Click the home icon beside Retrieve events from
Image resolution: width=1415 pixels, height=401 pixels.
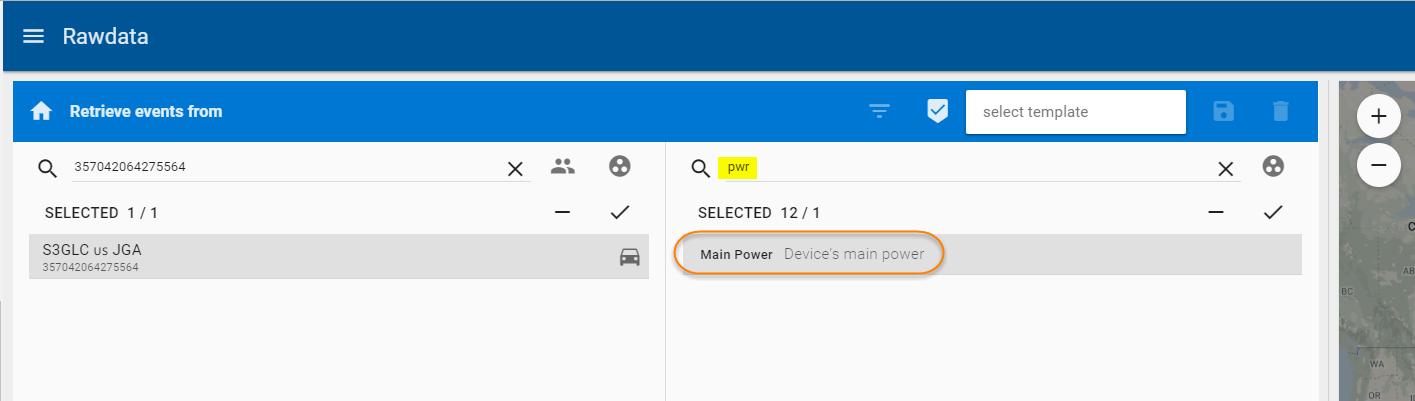tap(41, 112)
